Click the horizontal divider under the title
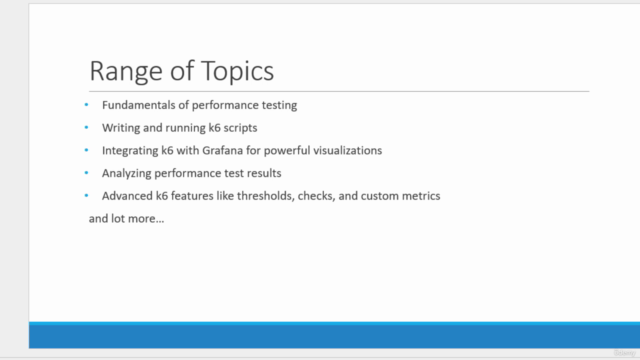640x360 pixels. tap(339, 91)
